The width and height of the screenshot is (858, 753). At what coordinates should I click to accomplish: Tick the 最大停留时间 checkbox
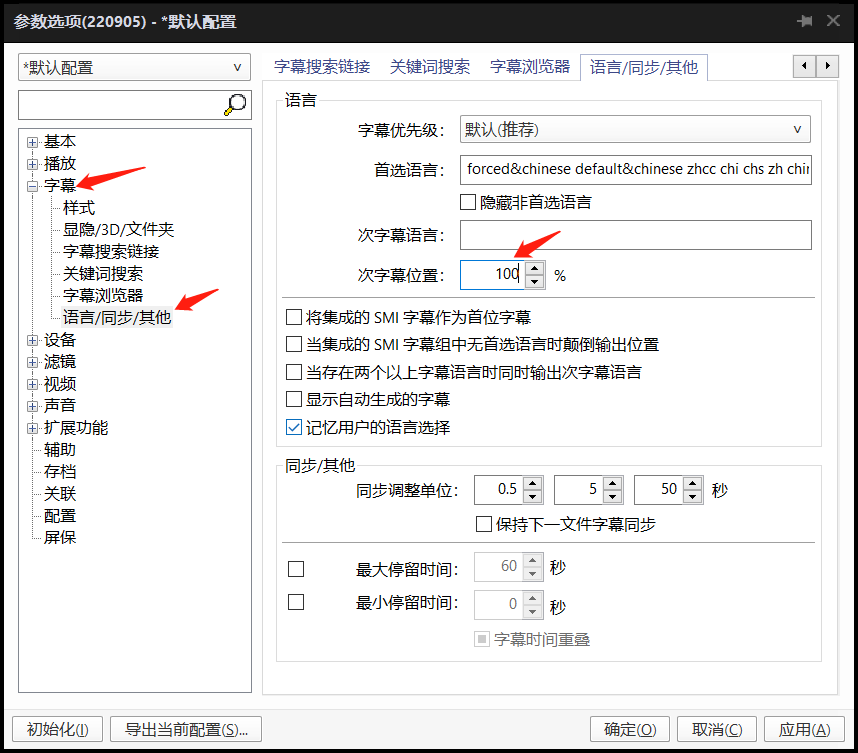click(296, 569)
